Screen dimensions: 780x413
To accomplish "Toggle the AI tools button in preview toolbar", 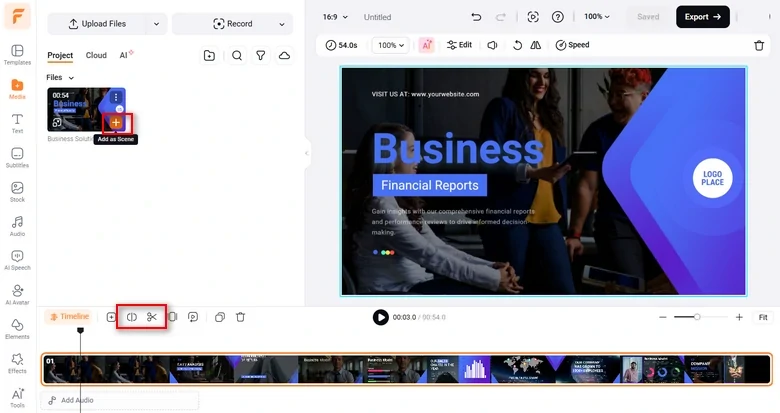I will [x=427, y=45].
